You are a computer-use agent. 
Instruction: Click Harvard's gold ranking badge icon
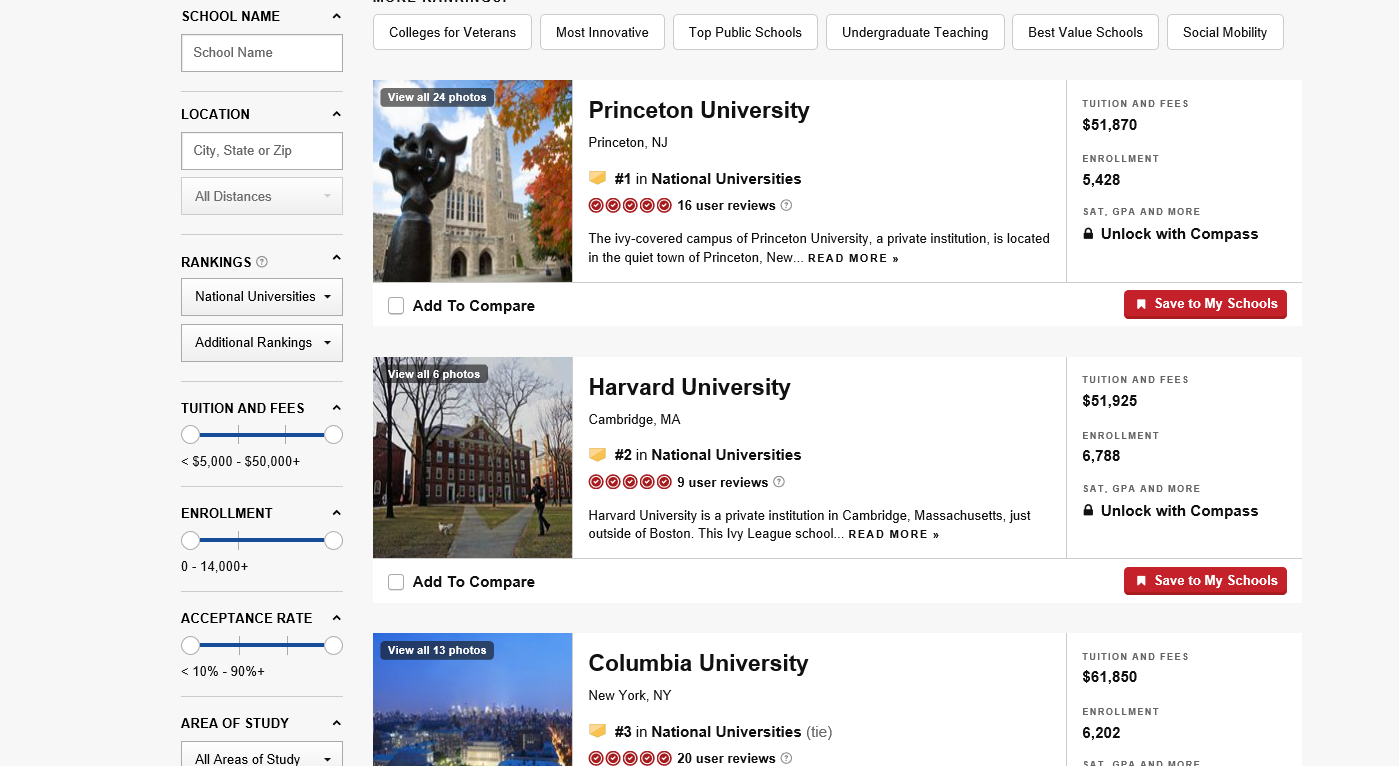tap(597, 454)
